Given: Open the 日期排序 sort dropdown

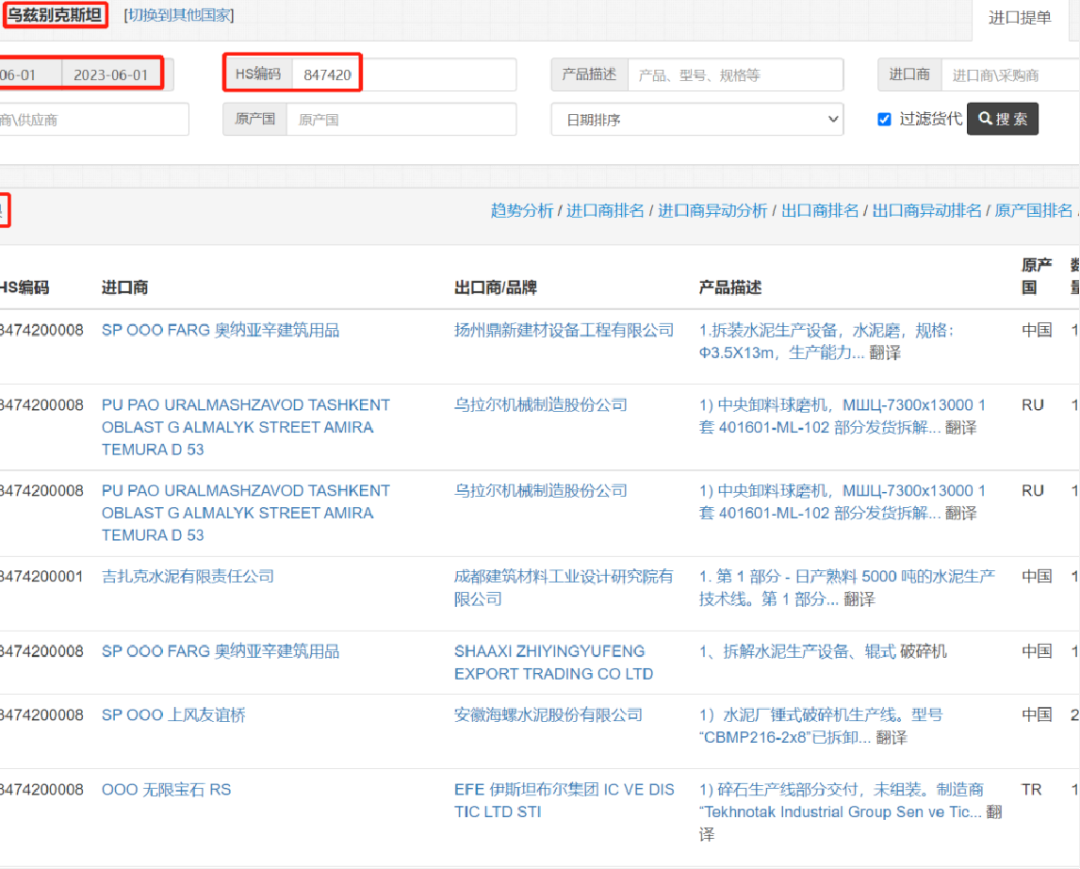Looking at the screenshot, I should tap(697, 119).
